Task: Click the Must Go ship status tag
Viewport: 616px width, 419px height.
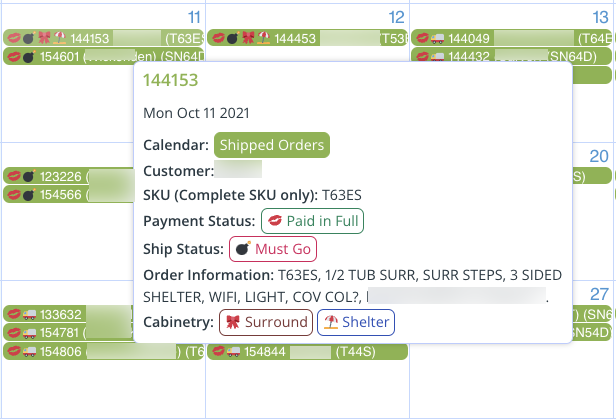Action: point(273,249)
